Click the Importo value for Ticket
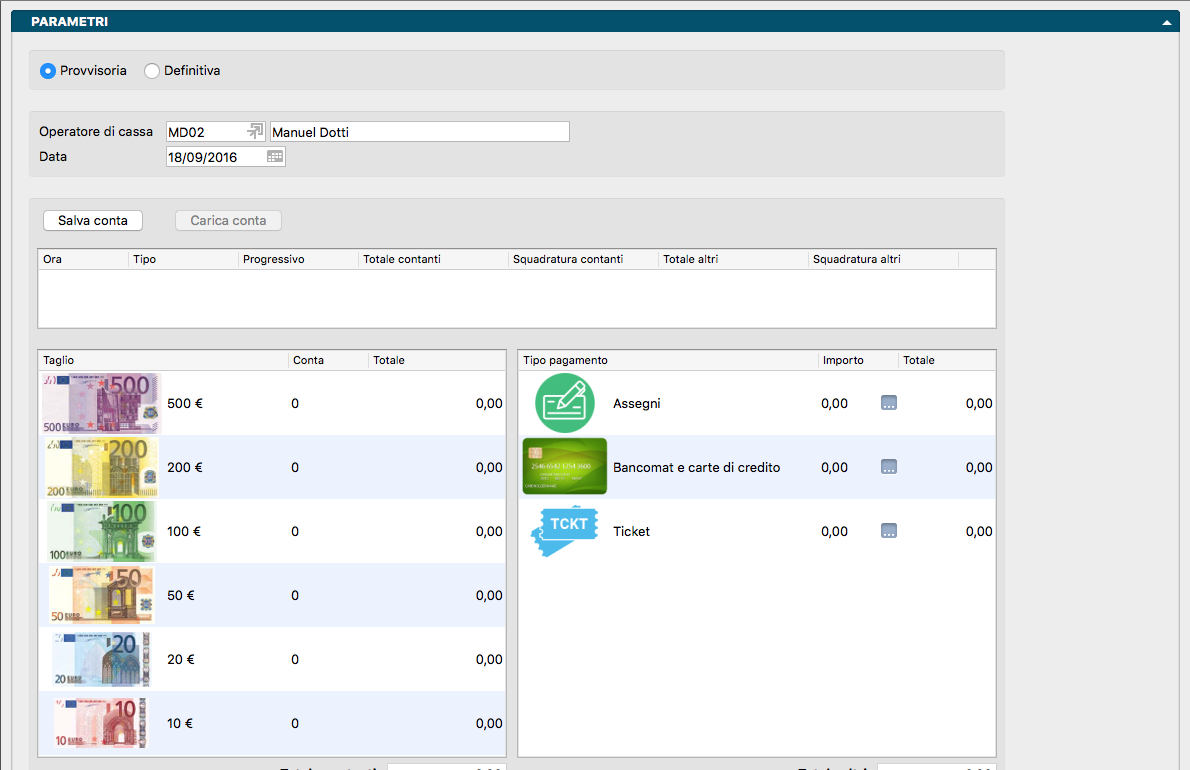The height and width of the screenshot is (770, 1190). 834,531
